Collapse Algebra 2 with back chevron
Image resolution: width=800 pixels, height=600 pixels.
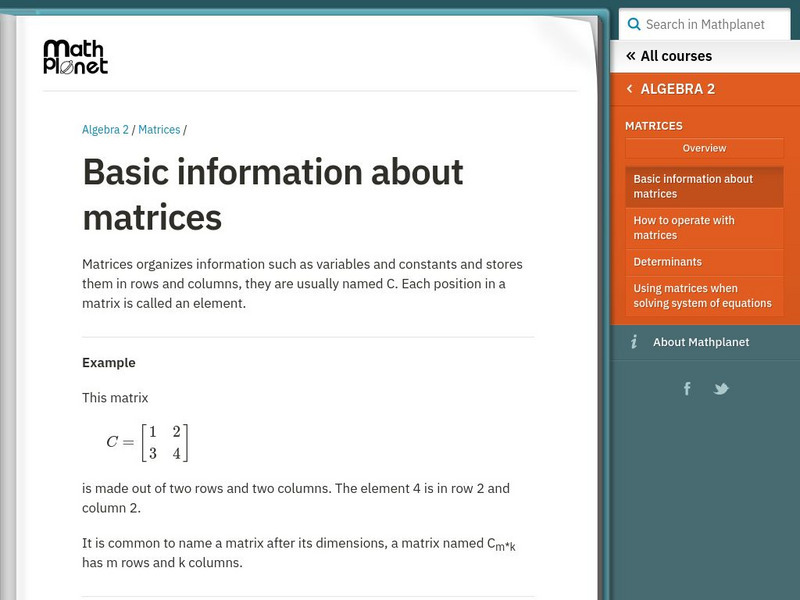click(x=630, y=89)
